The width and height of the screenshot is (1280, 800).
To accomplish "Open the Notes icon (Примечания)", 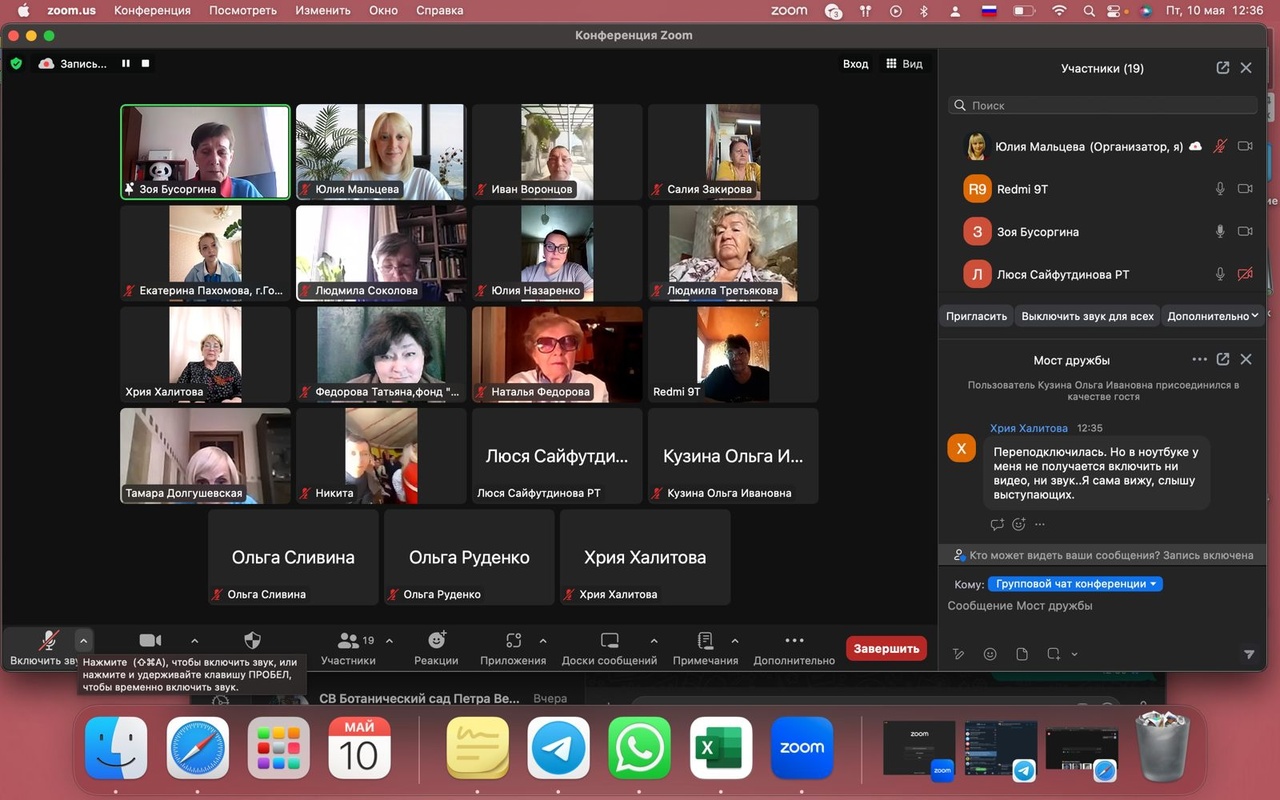I will (x=705, y=641).
